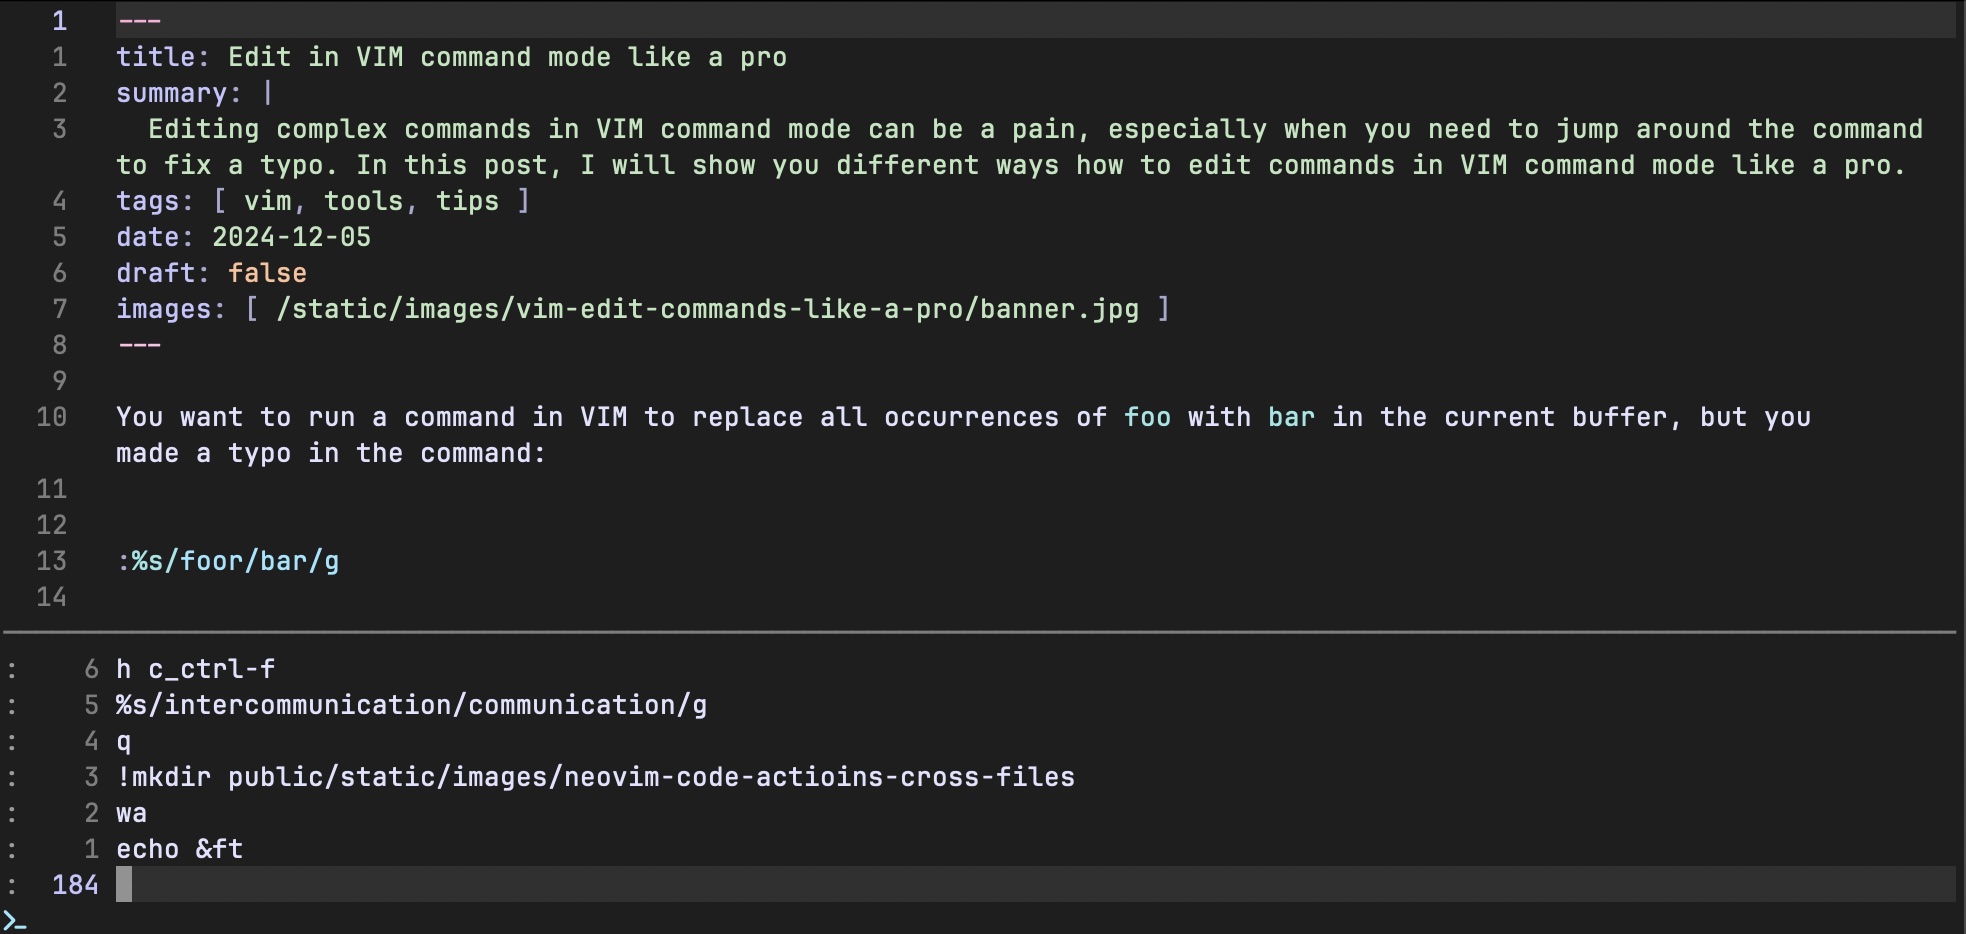
Task: Click the ':%s/foor/bar/g' code line
Action: 228,561
